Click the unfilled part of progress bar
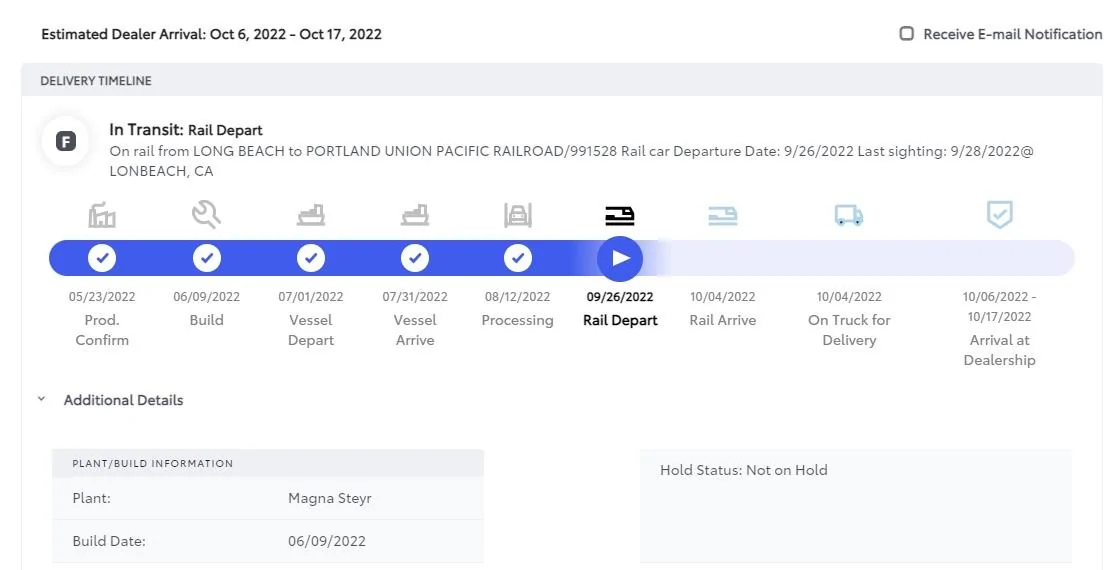Viewport: 1116px width, 570px height. [x=868, y=258]
